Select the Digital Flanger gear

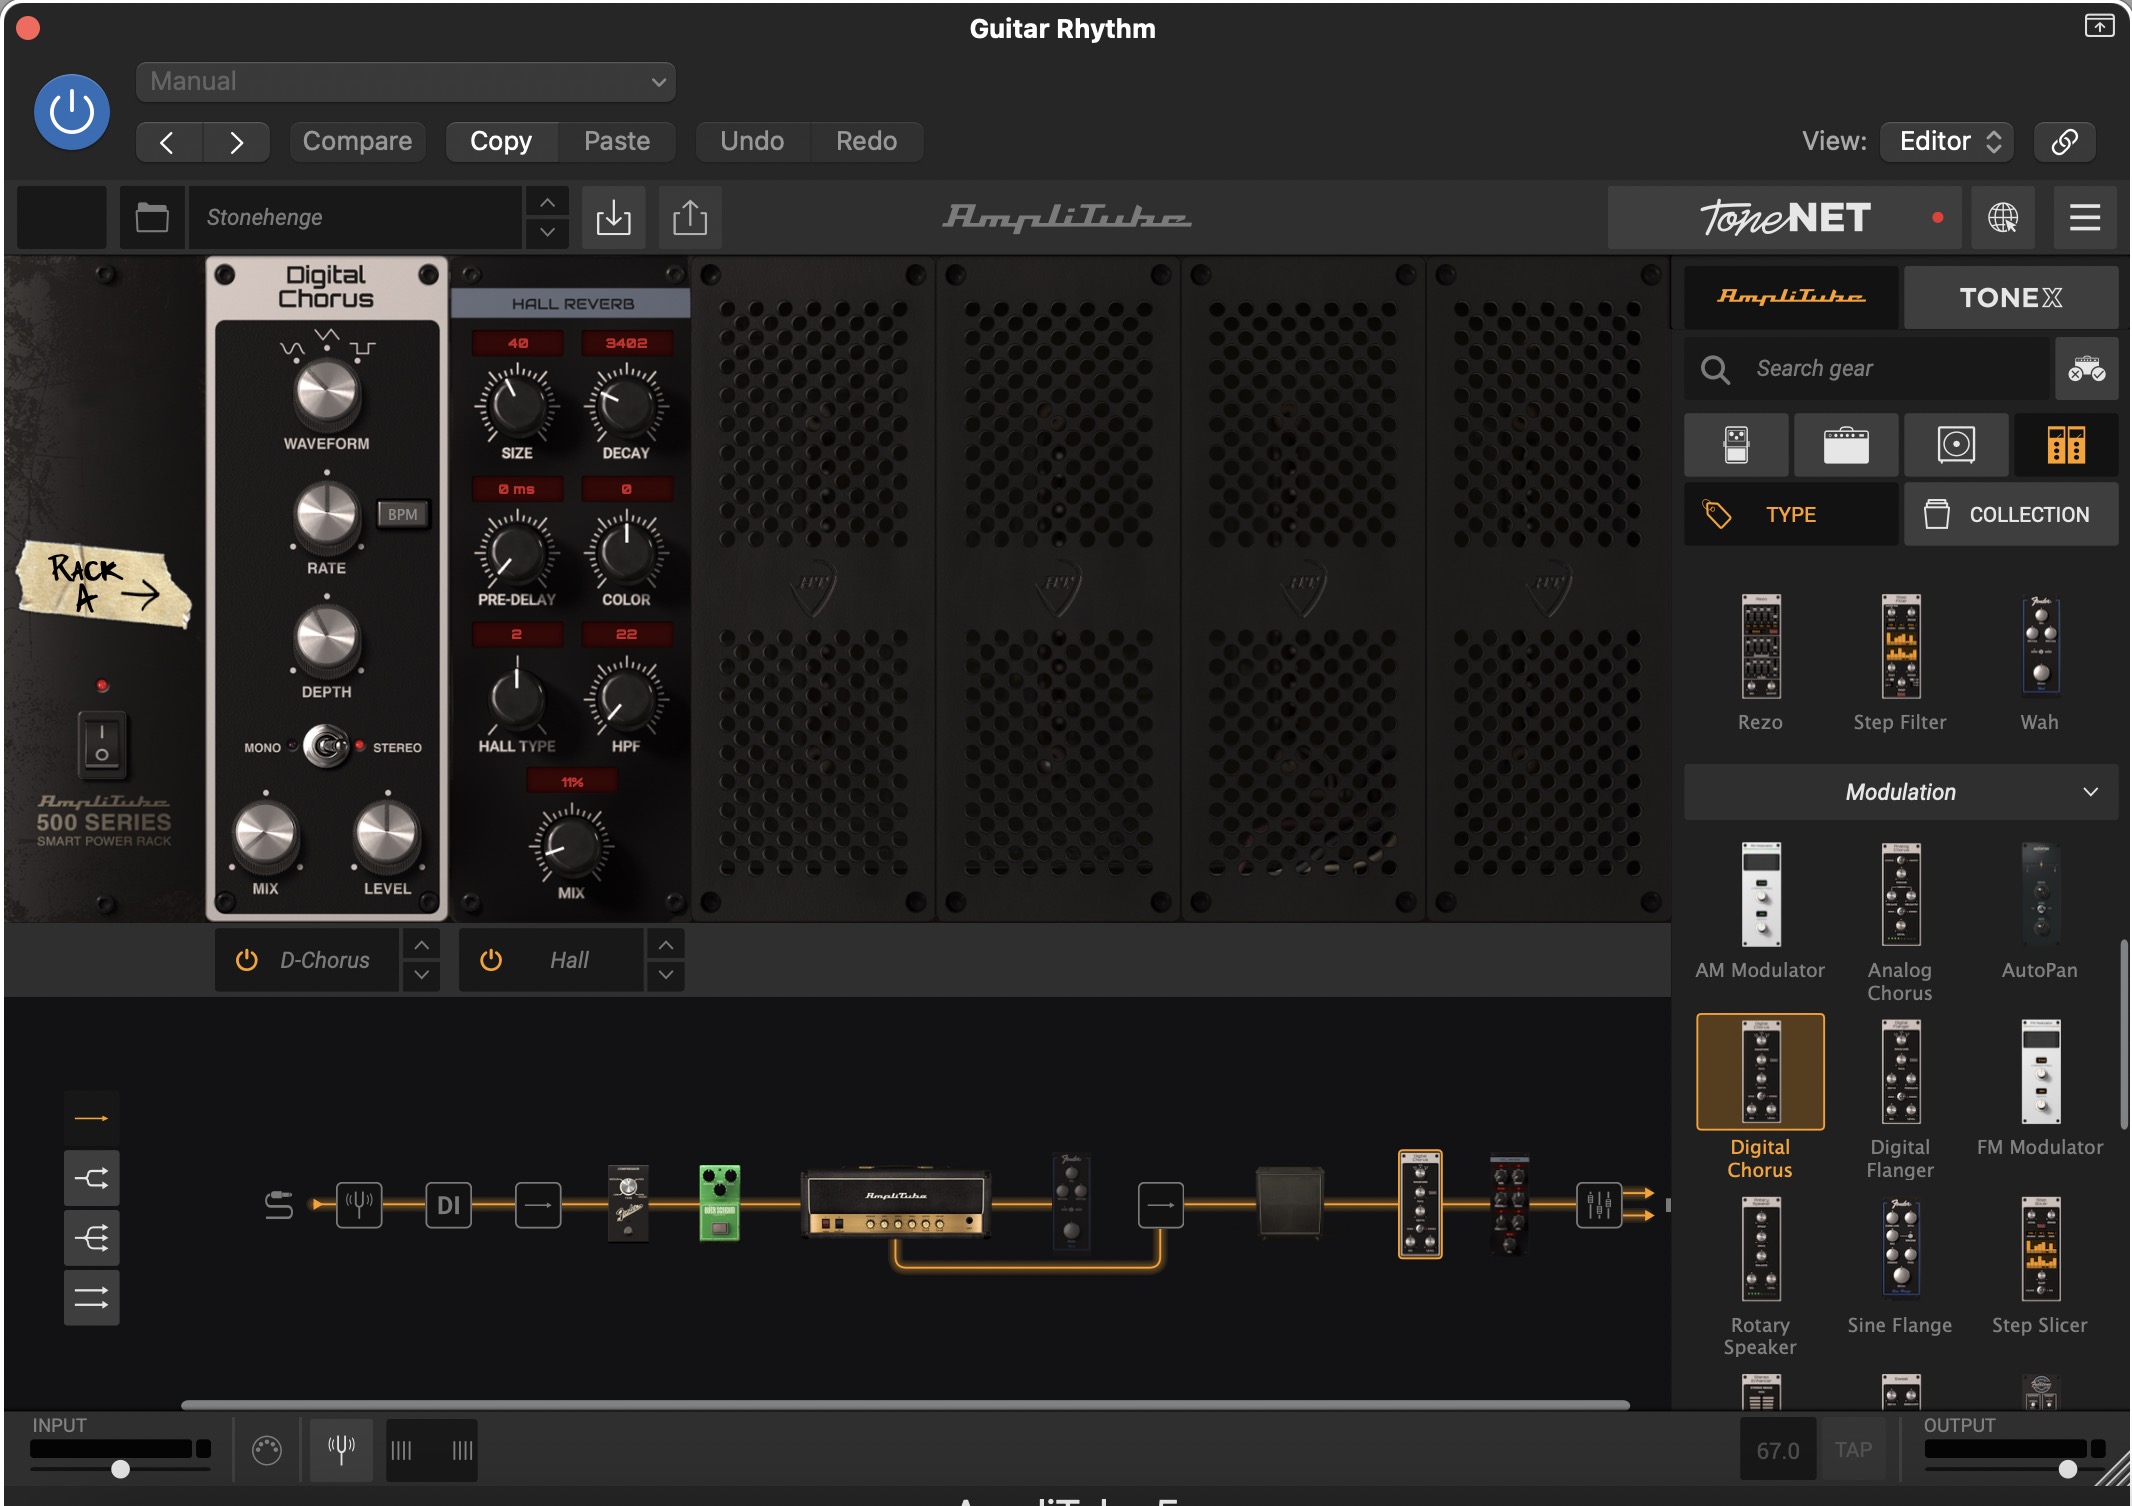[x=1900, y=1098]
